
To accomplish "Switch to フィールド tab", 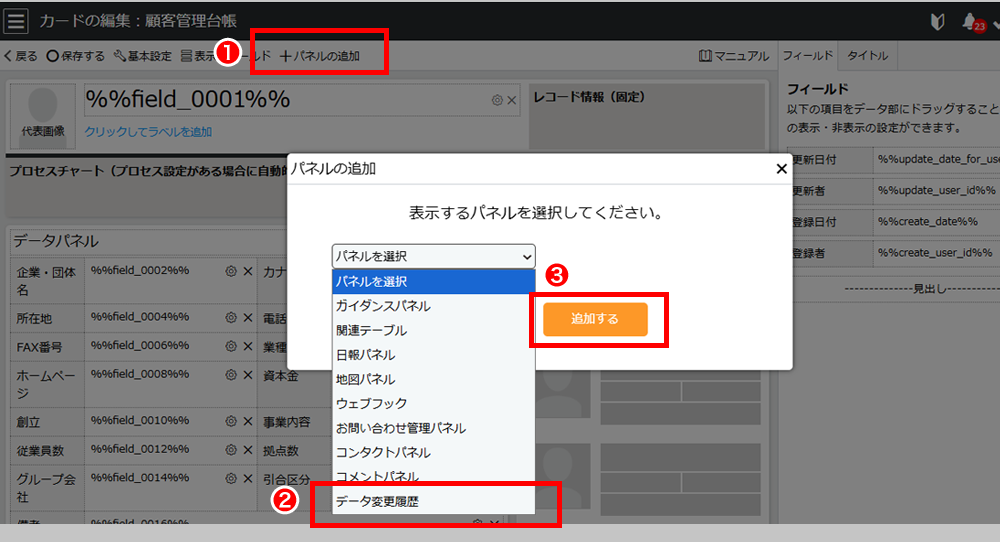I will pyautogui.click(x=807, y=55).
